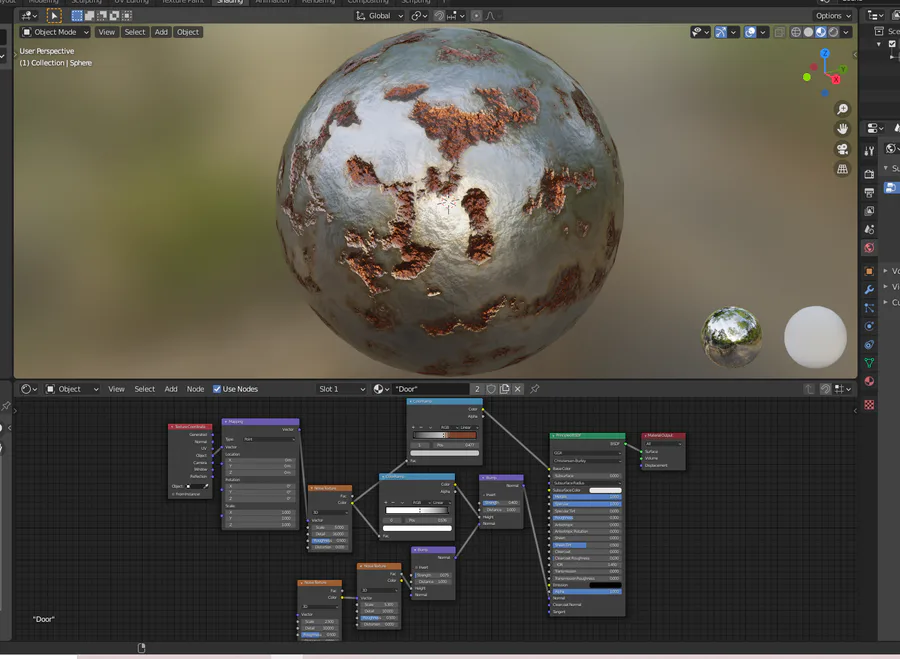Open the View Layer properties tab icon
The width and height of the screenshot is (900, 659).
pyautogui.click(x=869, y=211)
